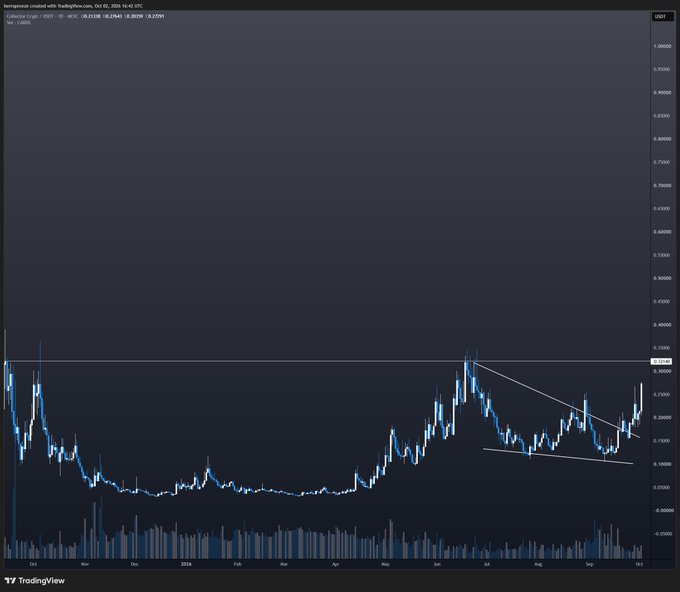680x592 pixels.
Task: Click the 2026 label on time axis
Action: coord(186,564)
